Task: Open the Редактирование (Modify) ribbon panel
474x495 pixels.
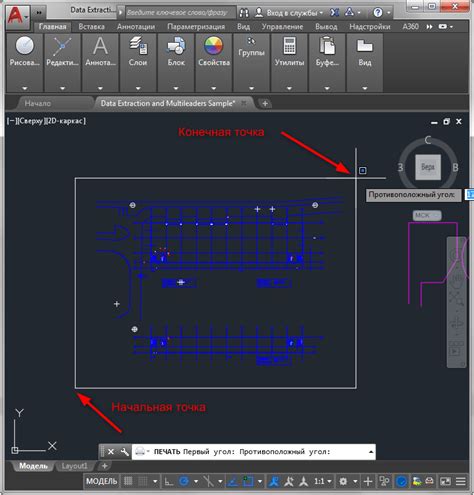Action: pos(62,62)
